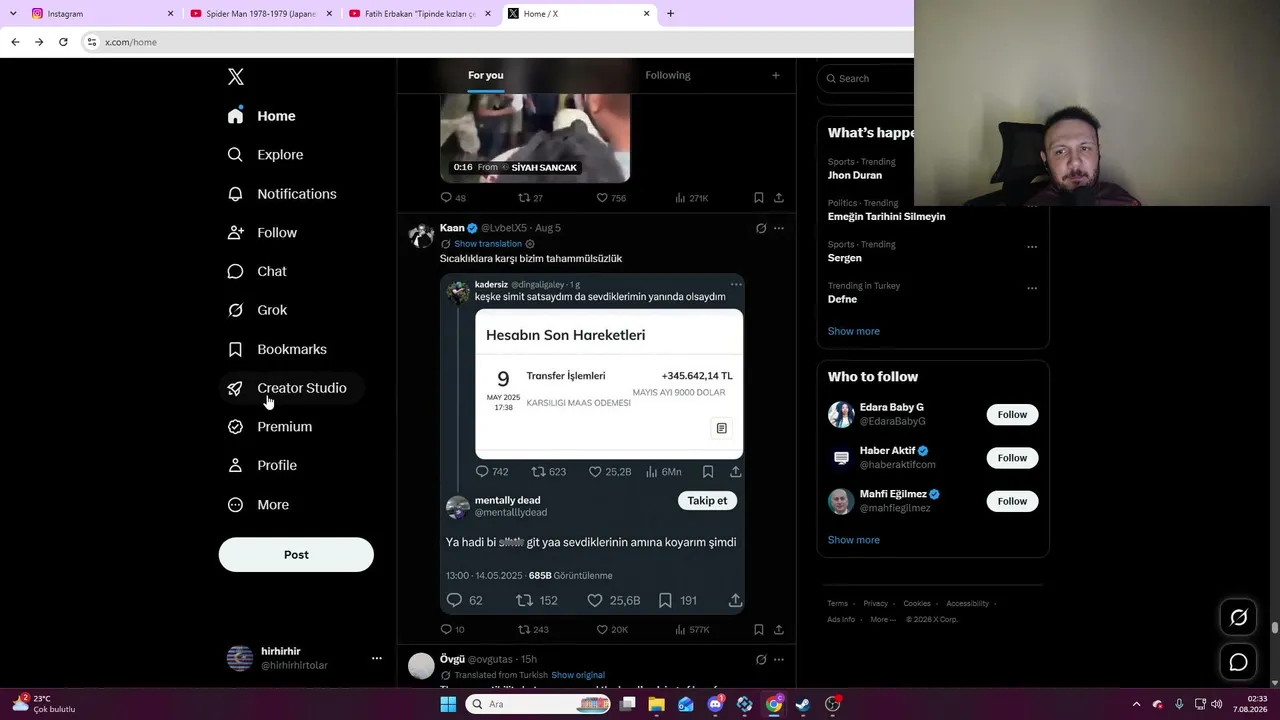
Task: Switch to the Instagram browser tab
Action: 100,14
